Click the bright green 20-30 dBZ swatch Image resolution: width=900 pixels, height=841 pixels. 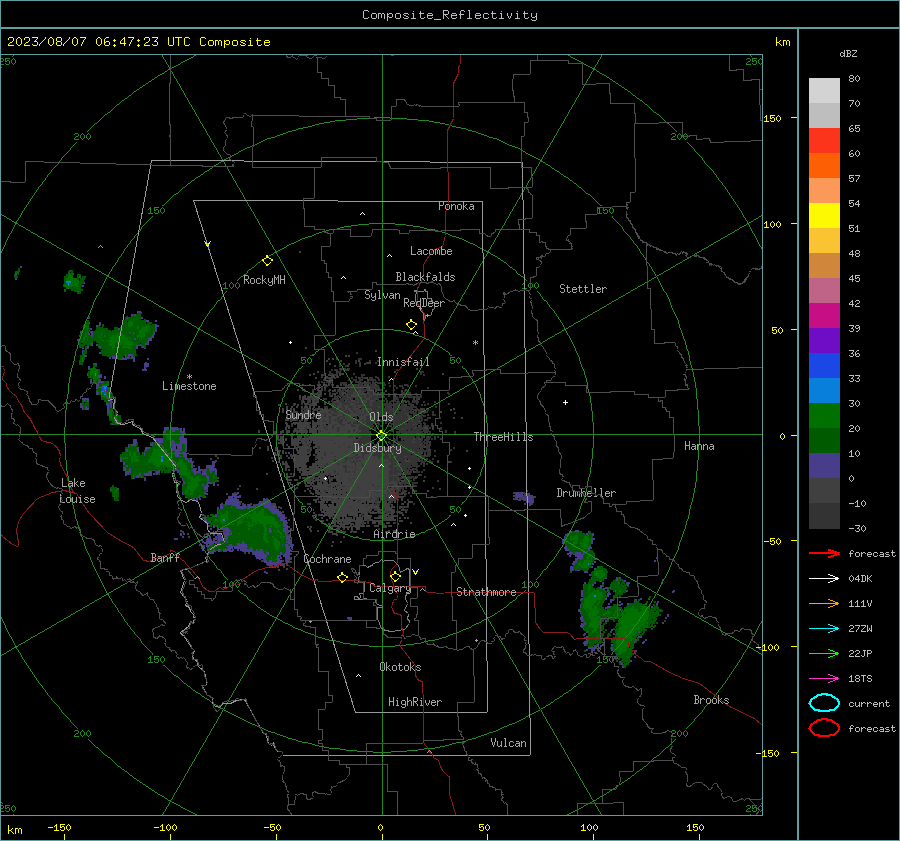[x=824, y=416]
